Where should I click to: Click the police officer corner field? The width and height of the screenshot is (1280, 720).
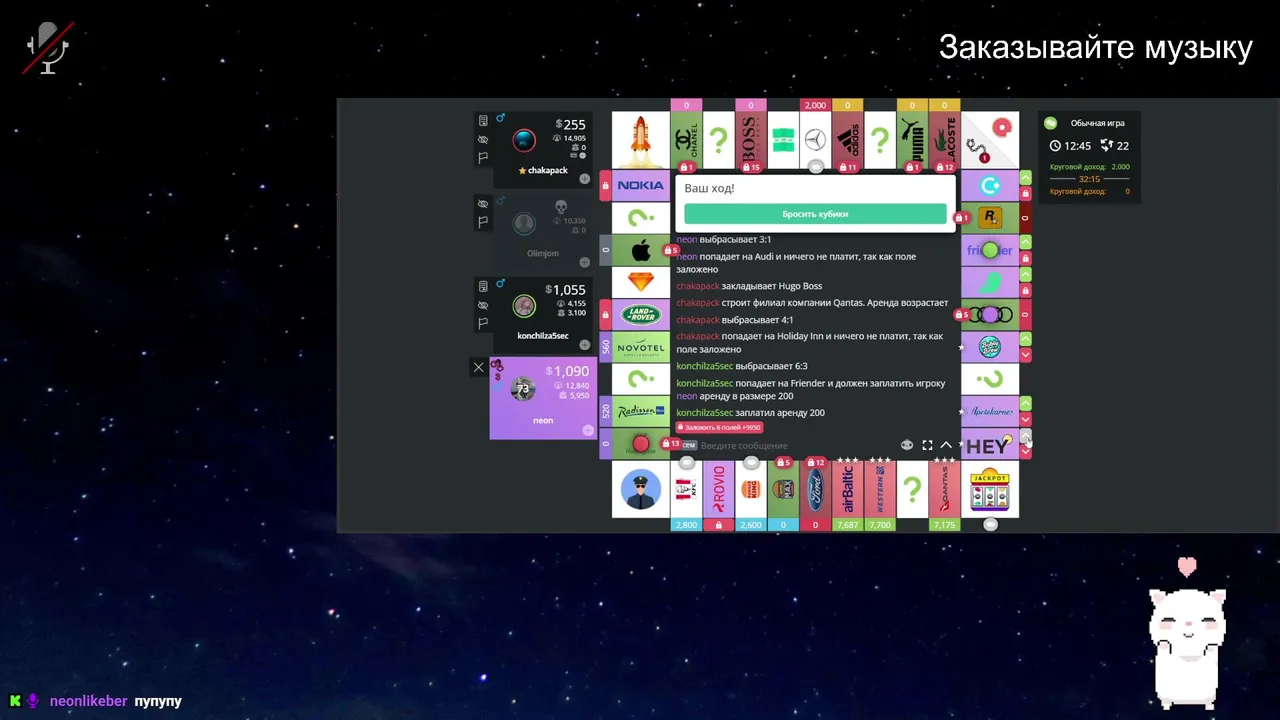pyautogui.click(x=641, y=489)
